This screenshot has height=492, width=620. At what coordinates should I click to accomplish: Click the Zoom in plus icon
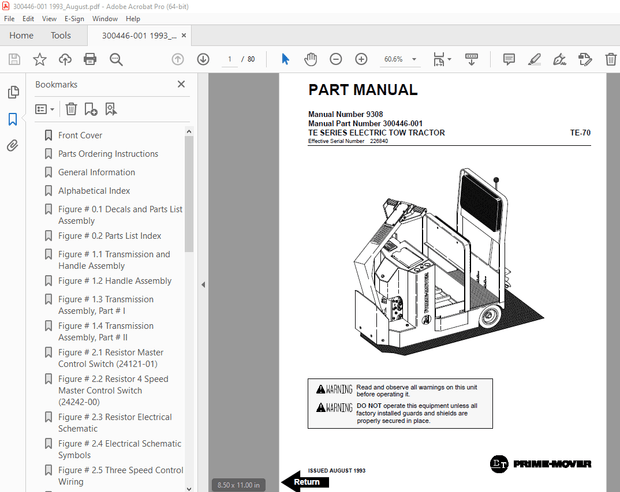[x=361, y=60]
